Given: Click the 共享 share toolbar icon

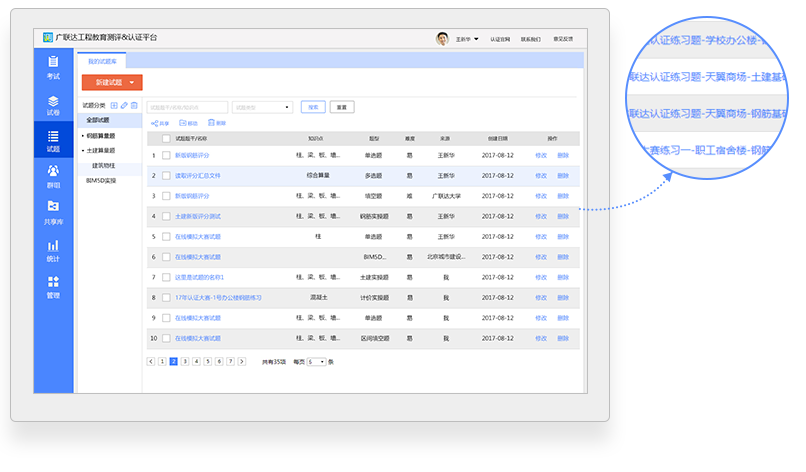Looking at the screenshot, I should [158, 122].
